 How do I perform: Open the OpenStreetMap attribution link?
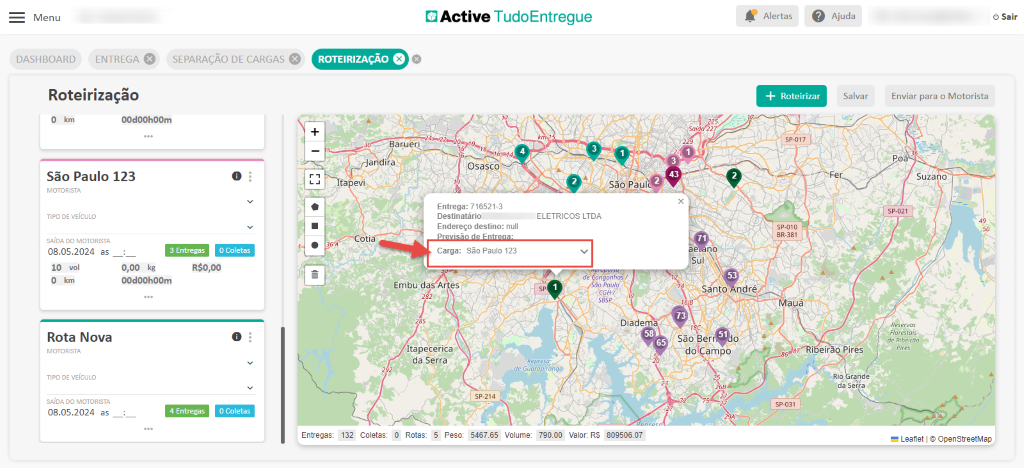pyautogui.click(x=963, y=439)
